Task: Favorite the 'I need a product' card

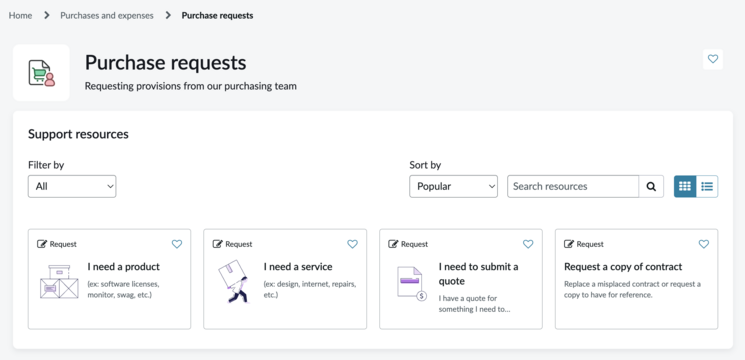Action: tap(177, 244)
